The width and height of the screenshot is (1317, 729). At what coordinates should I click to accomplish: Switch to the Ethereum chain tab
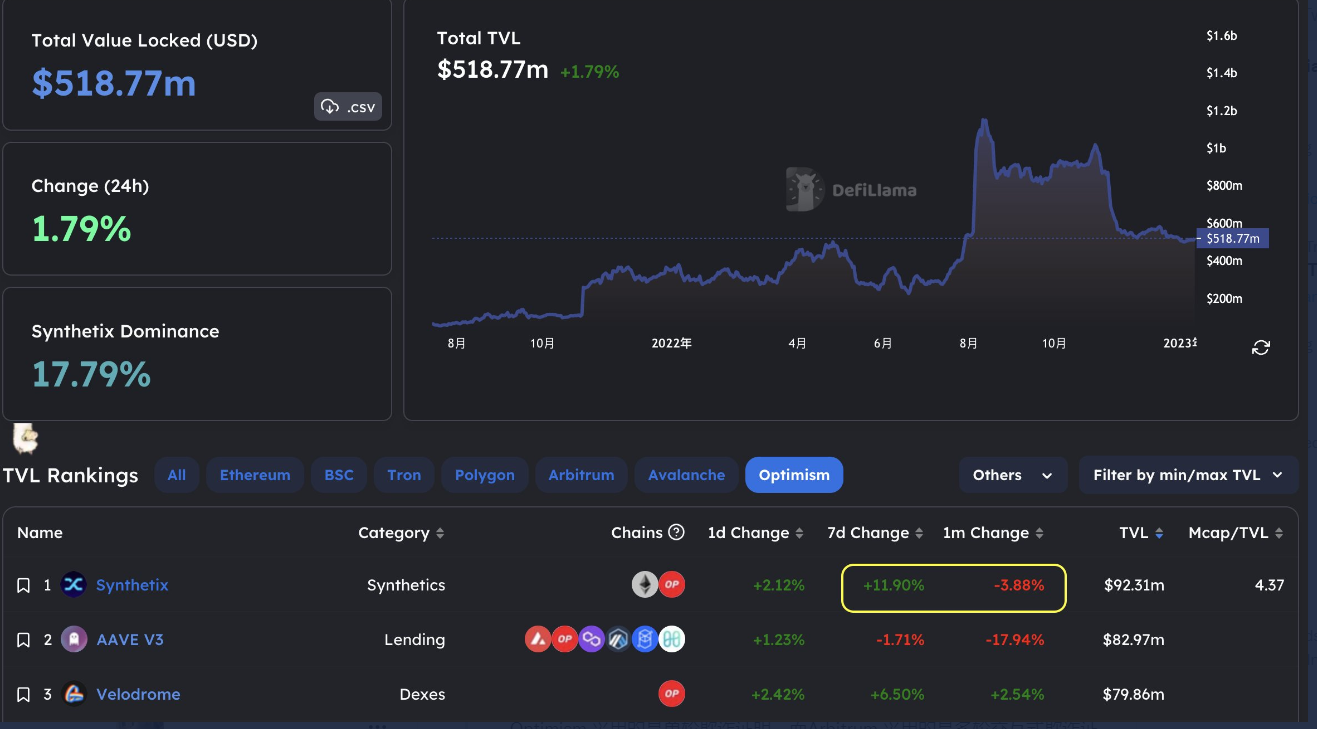point(255,475)
